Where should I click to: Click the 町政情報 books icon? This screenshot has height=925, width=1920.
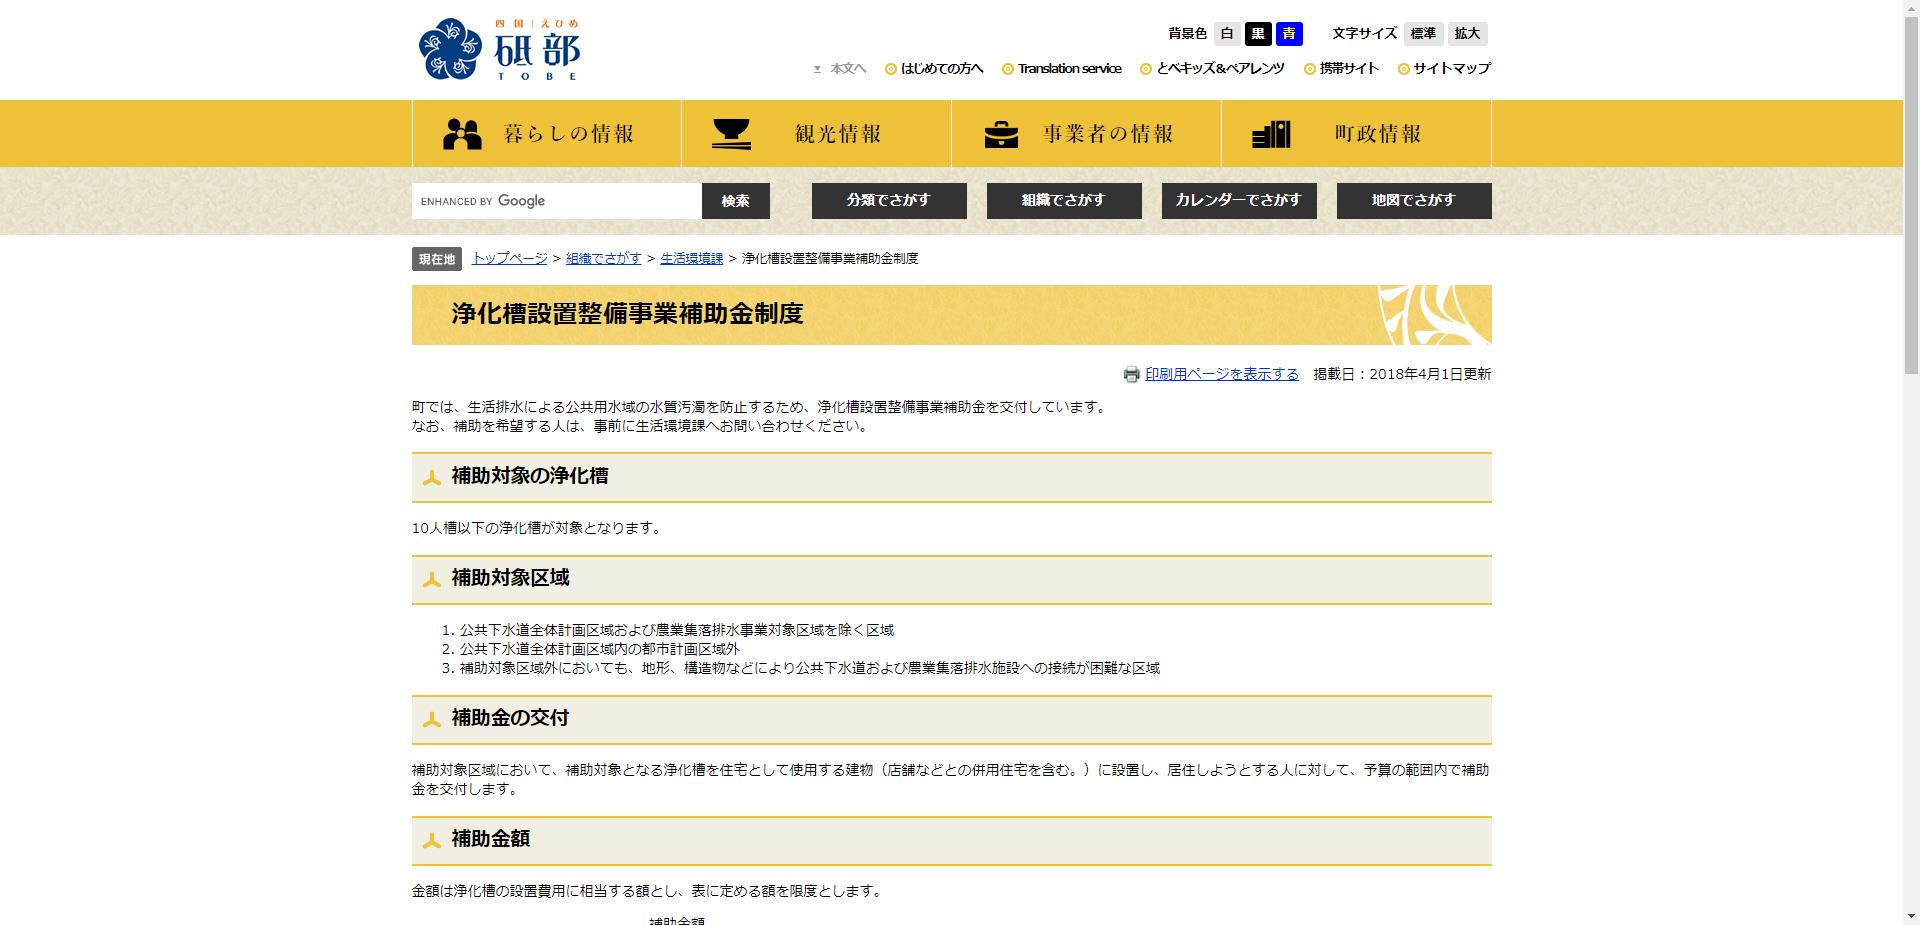[x=1270, y=133]
